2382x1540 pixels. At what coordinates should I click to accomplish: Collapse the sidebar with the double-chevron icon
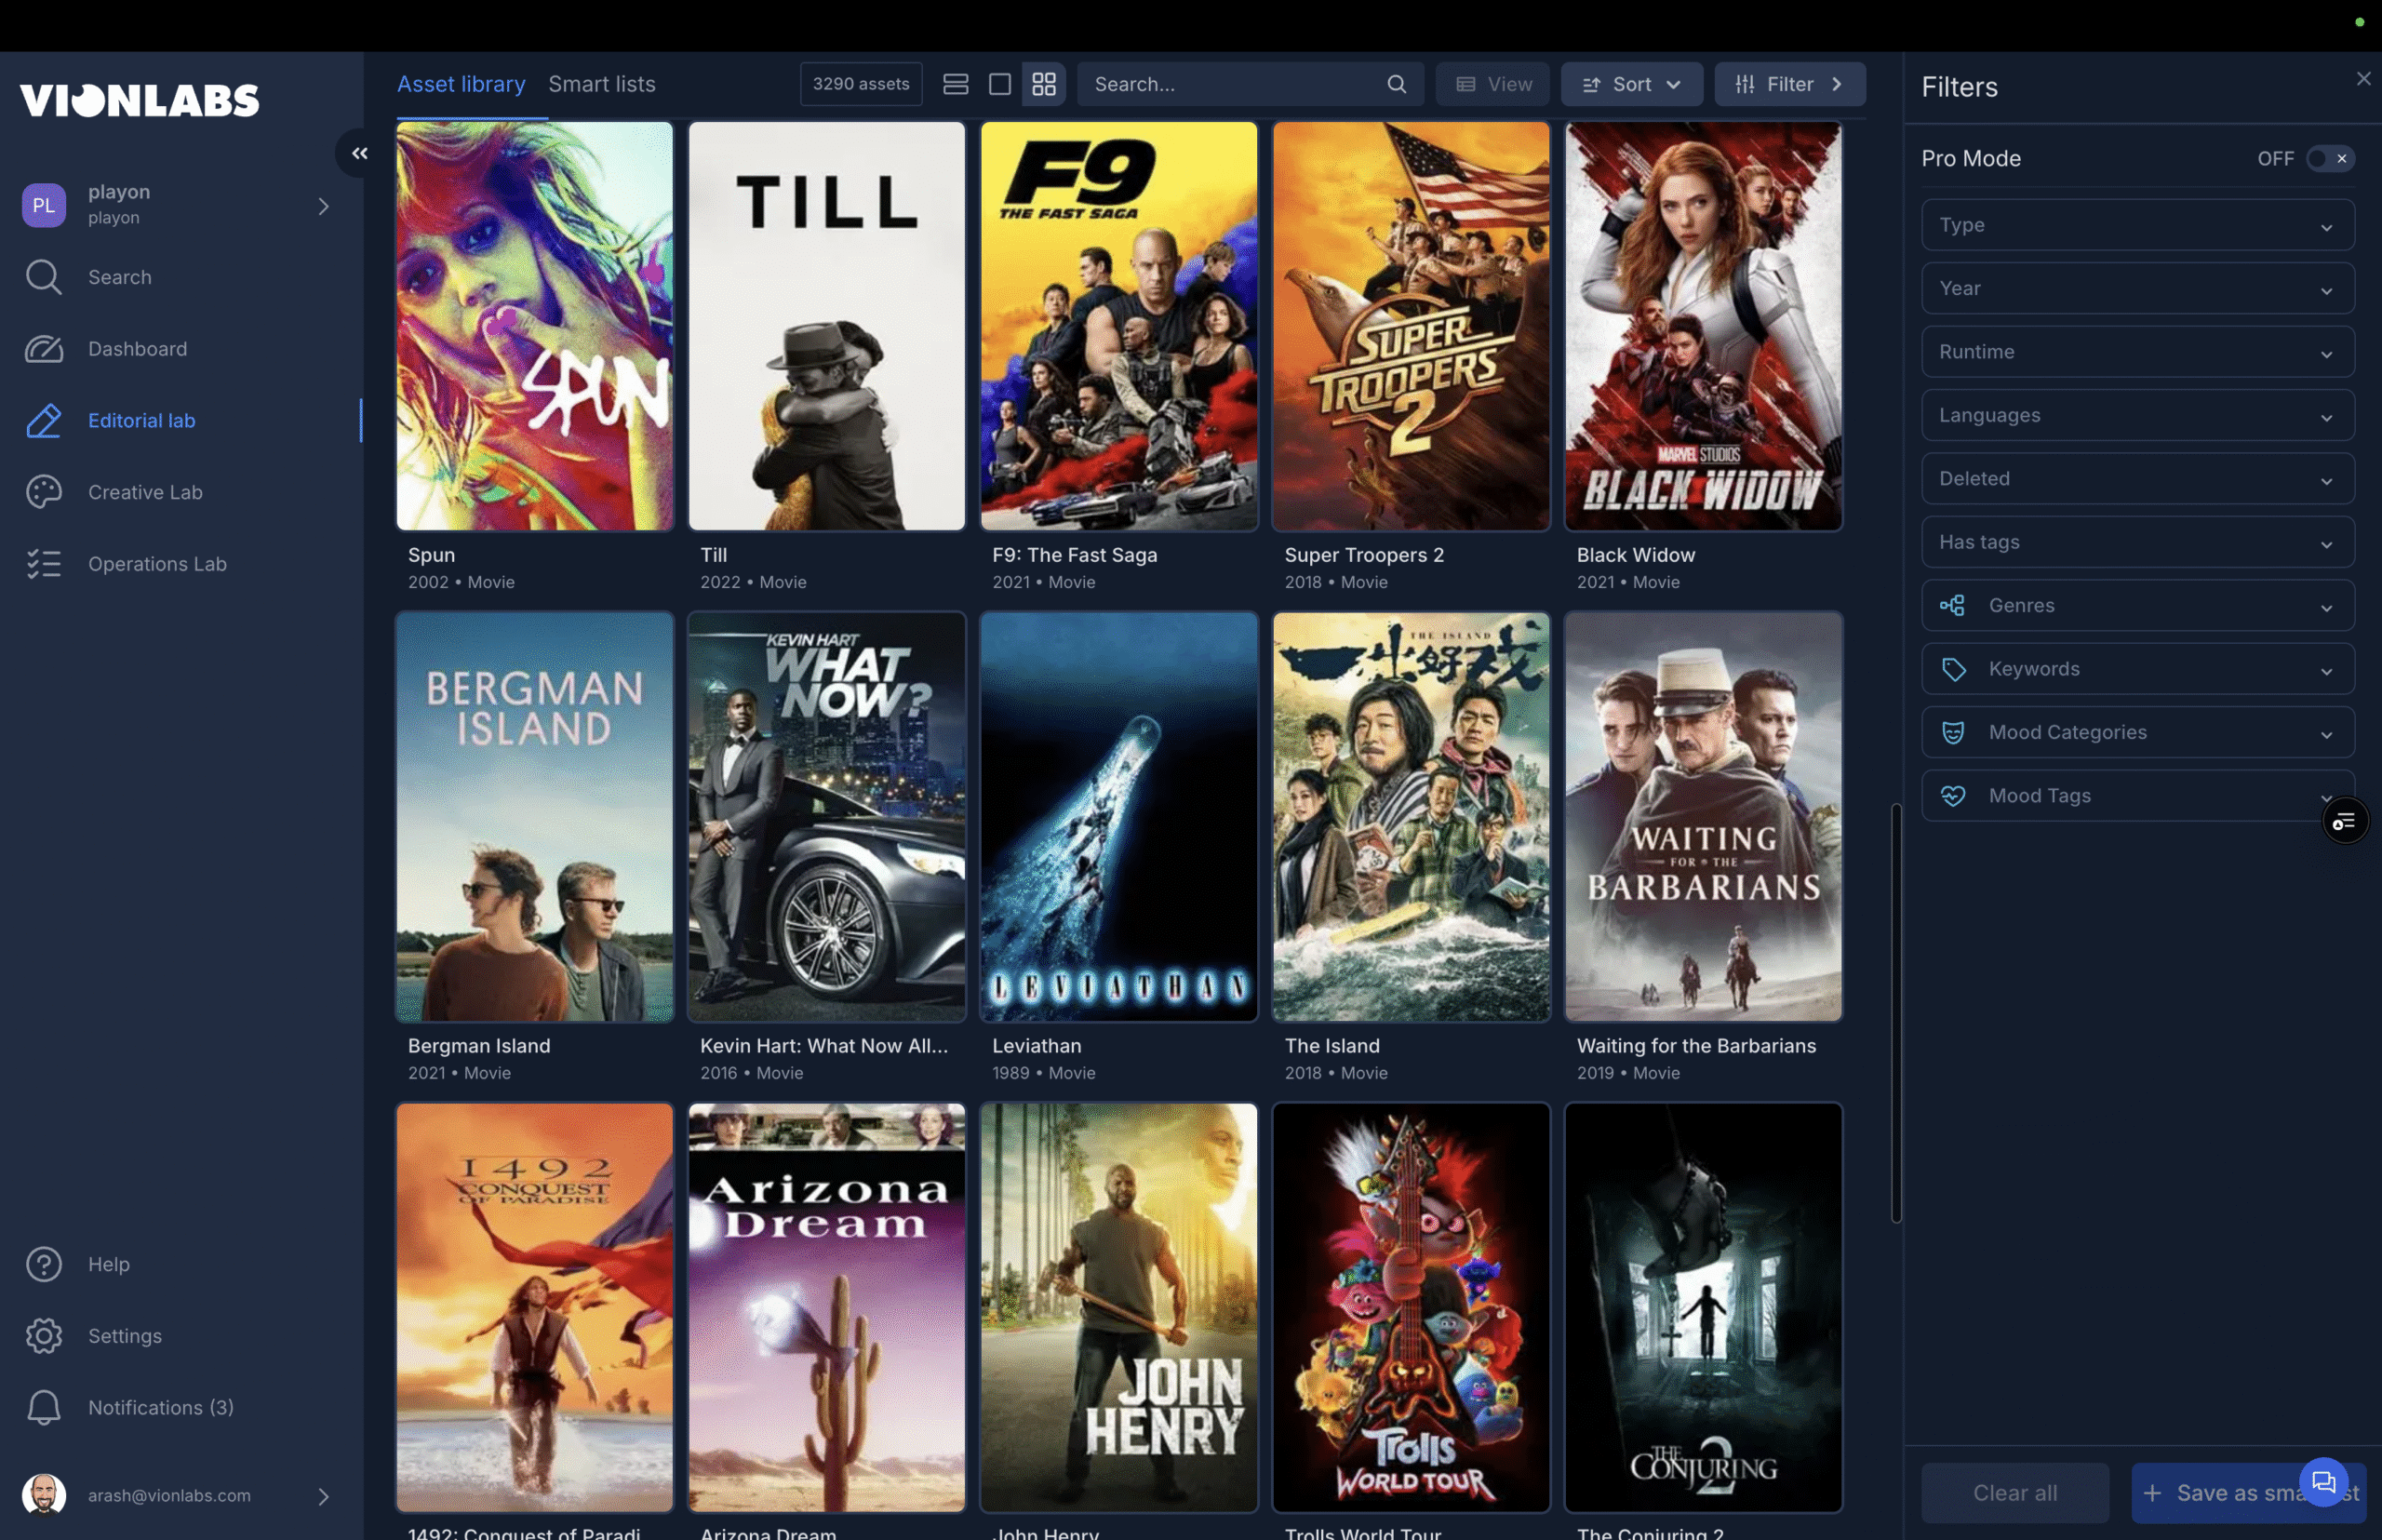click(359, 153)
